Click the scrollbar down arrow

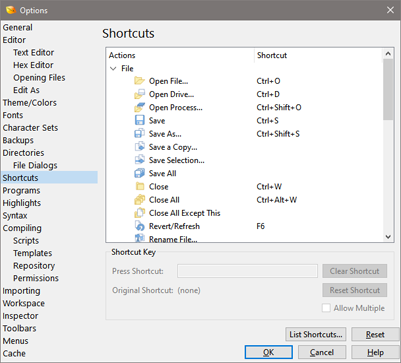388,237
